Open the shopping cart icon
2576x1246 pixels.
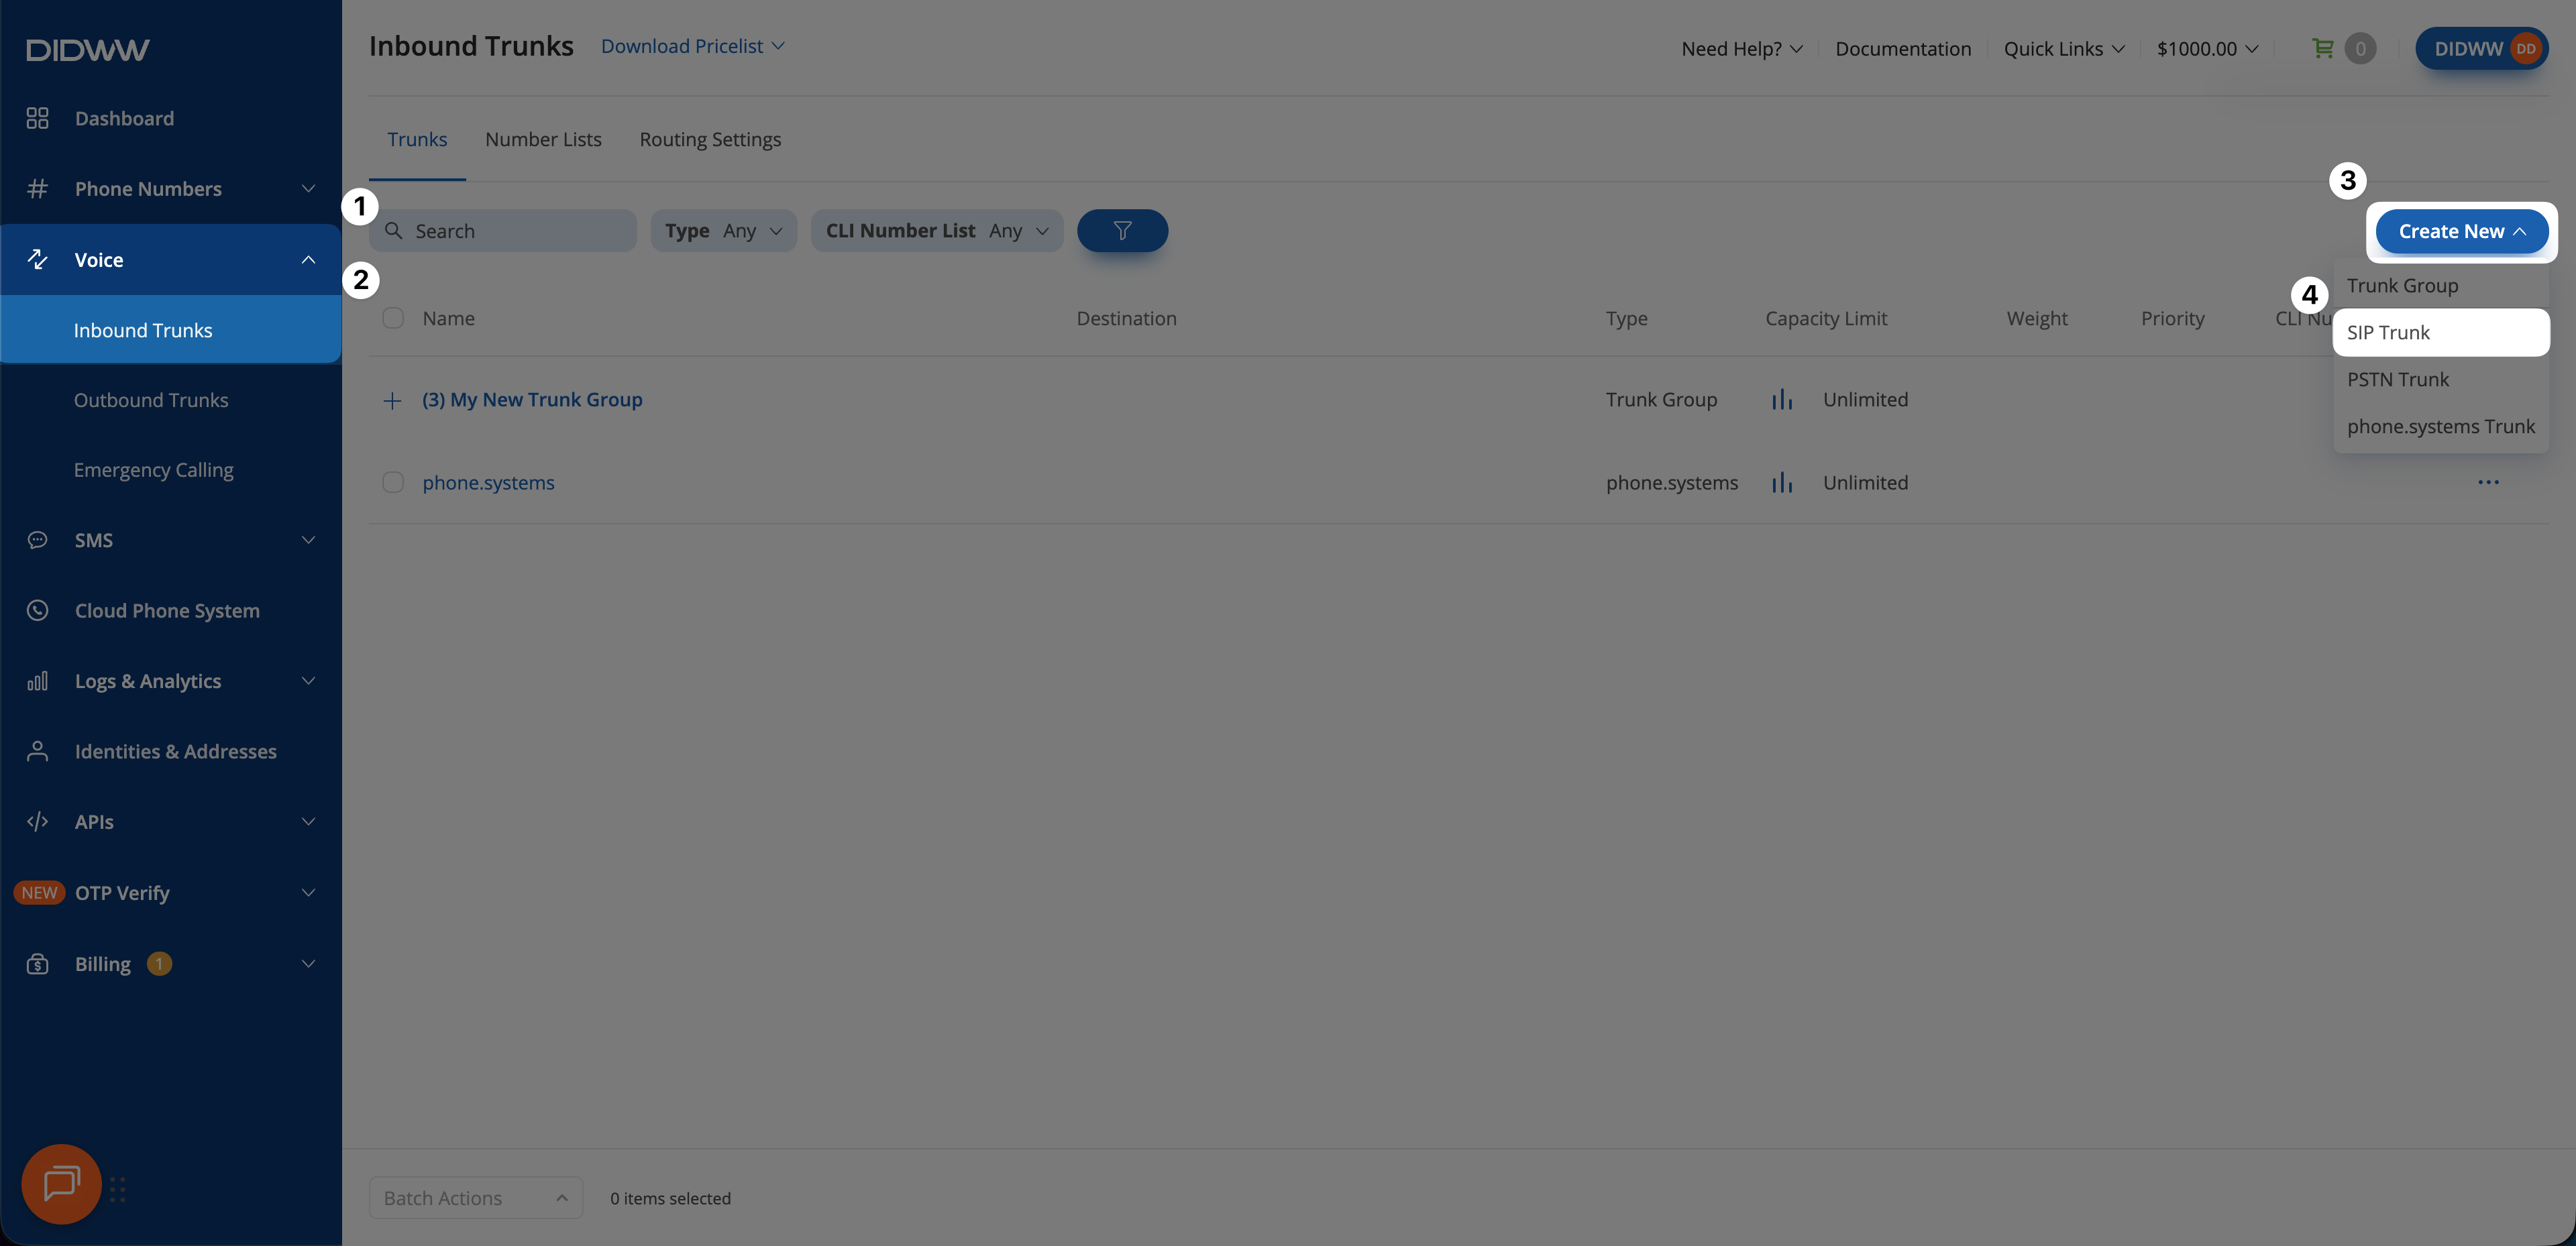pos(2323,48)
